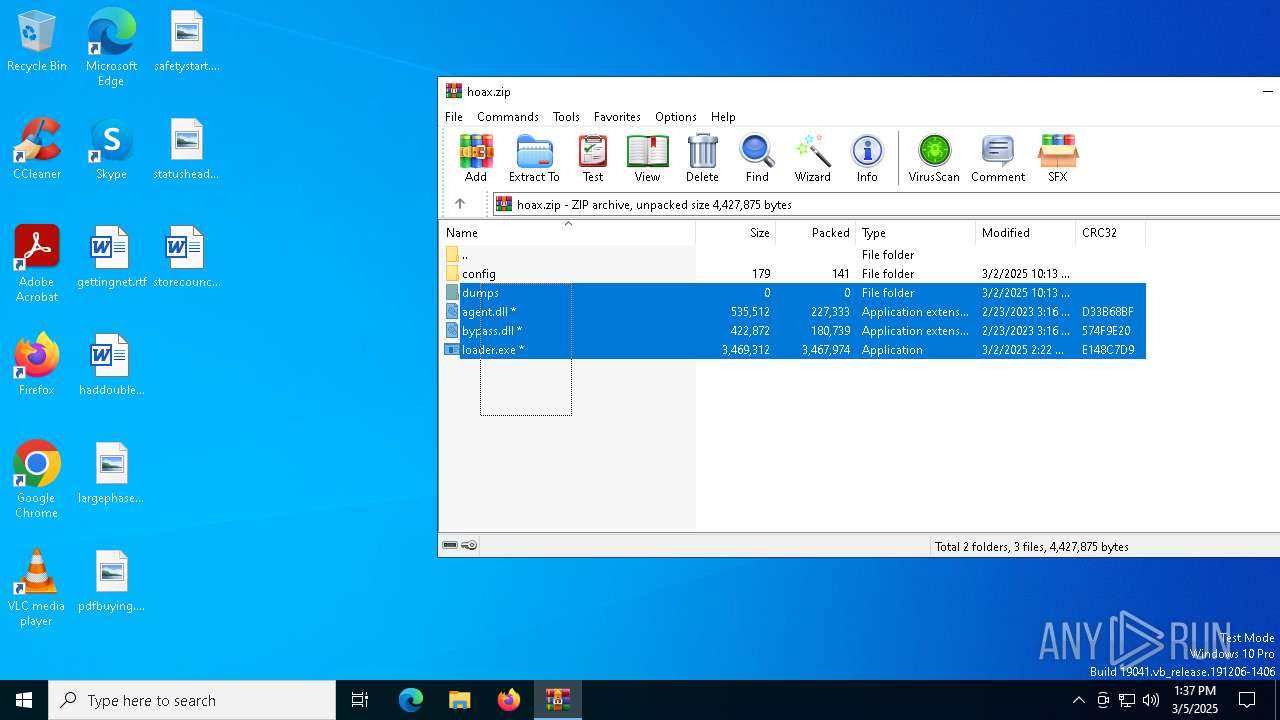Open the Tools menu
Screen dimensions: 1280x720
click(x=566, y=117)
